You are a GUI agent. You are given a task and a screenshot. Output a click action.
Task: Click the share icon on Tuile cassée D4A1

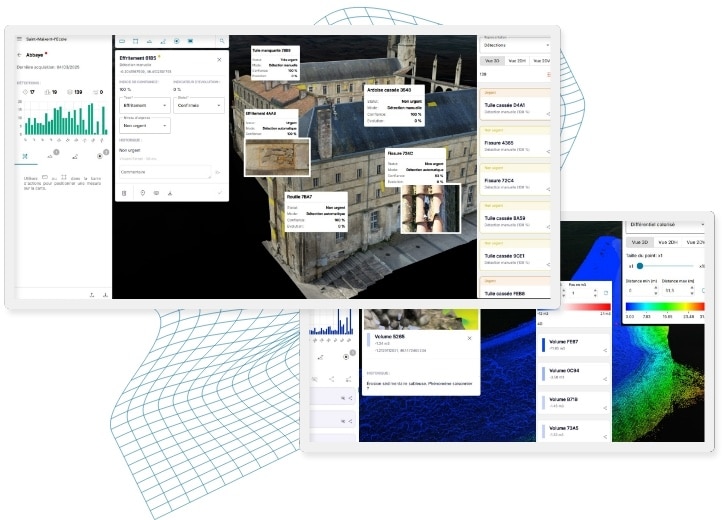pyautogui.click(x=548, y=113)
